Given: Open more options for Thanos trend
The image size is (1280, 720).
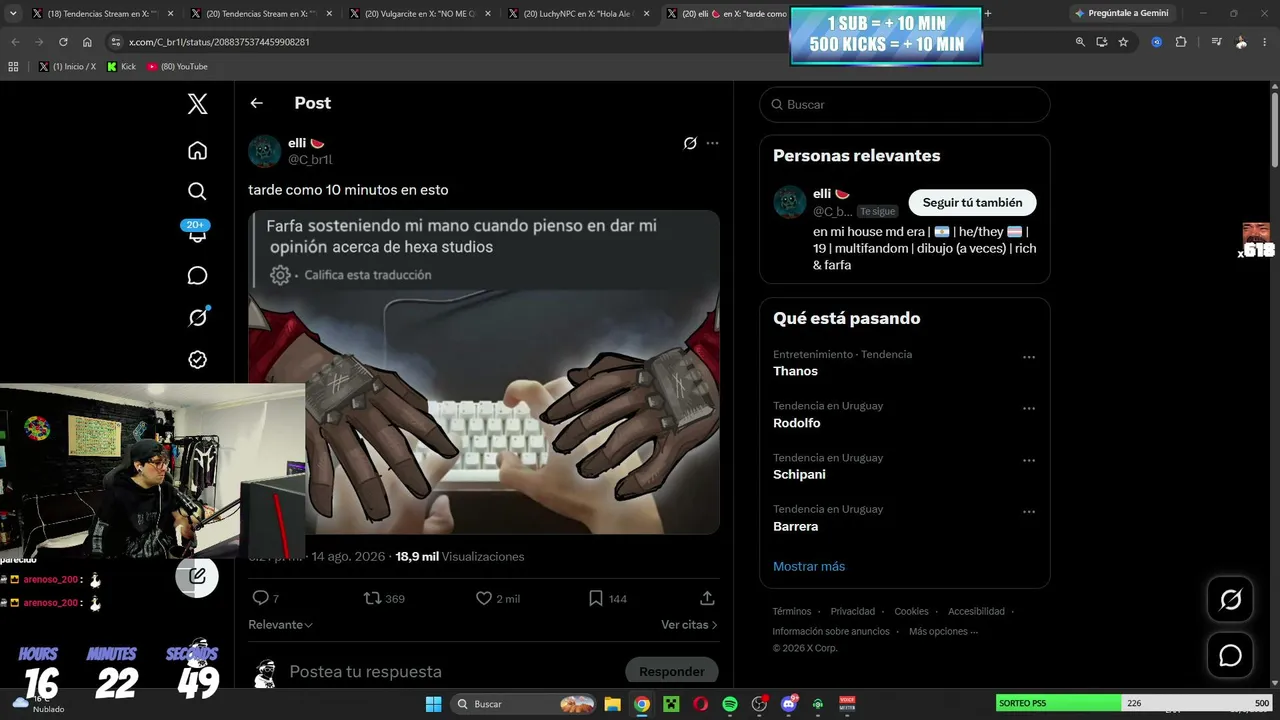Looking at the screenshot, I should (x=1029, y=357).
